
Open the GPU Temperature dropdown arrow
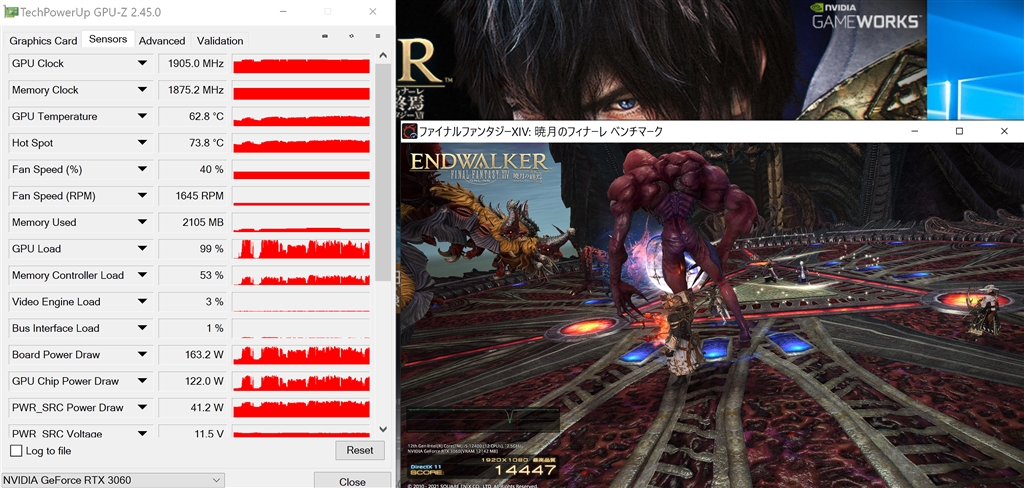[x=142, y=116]
